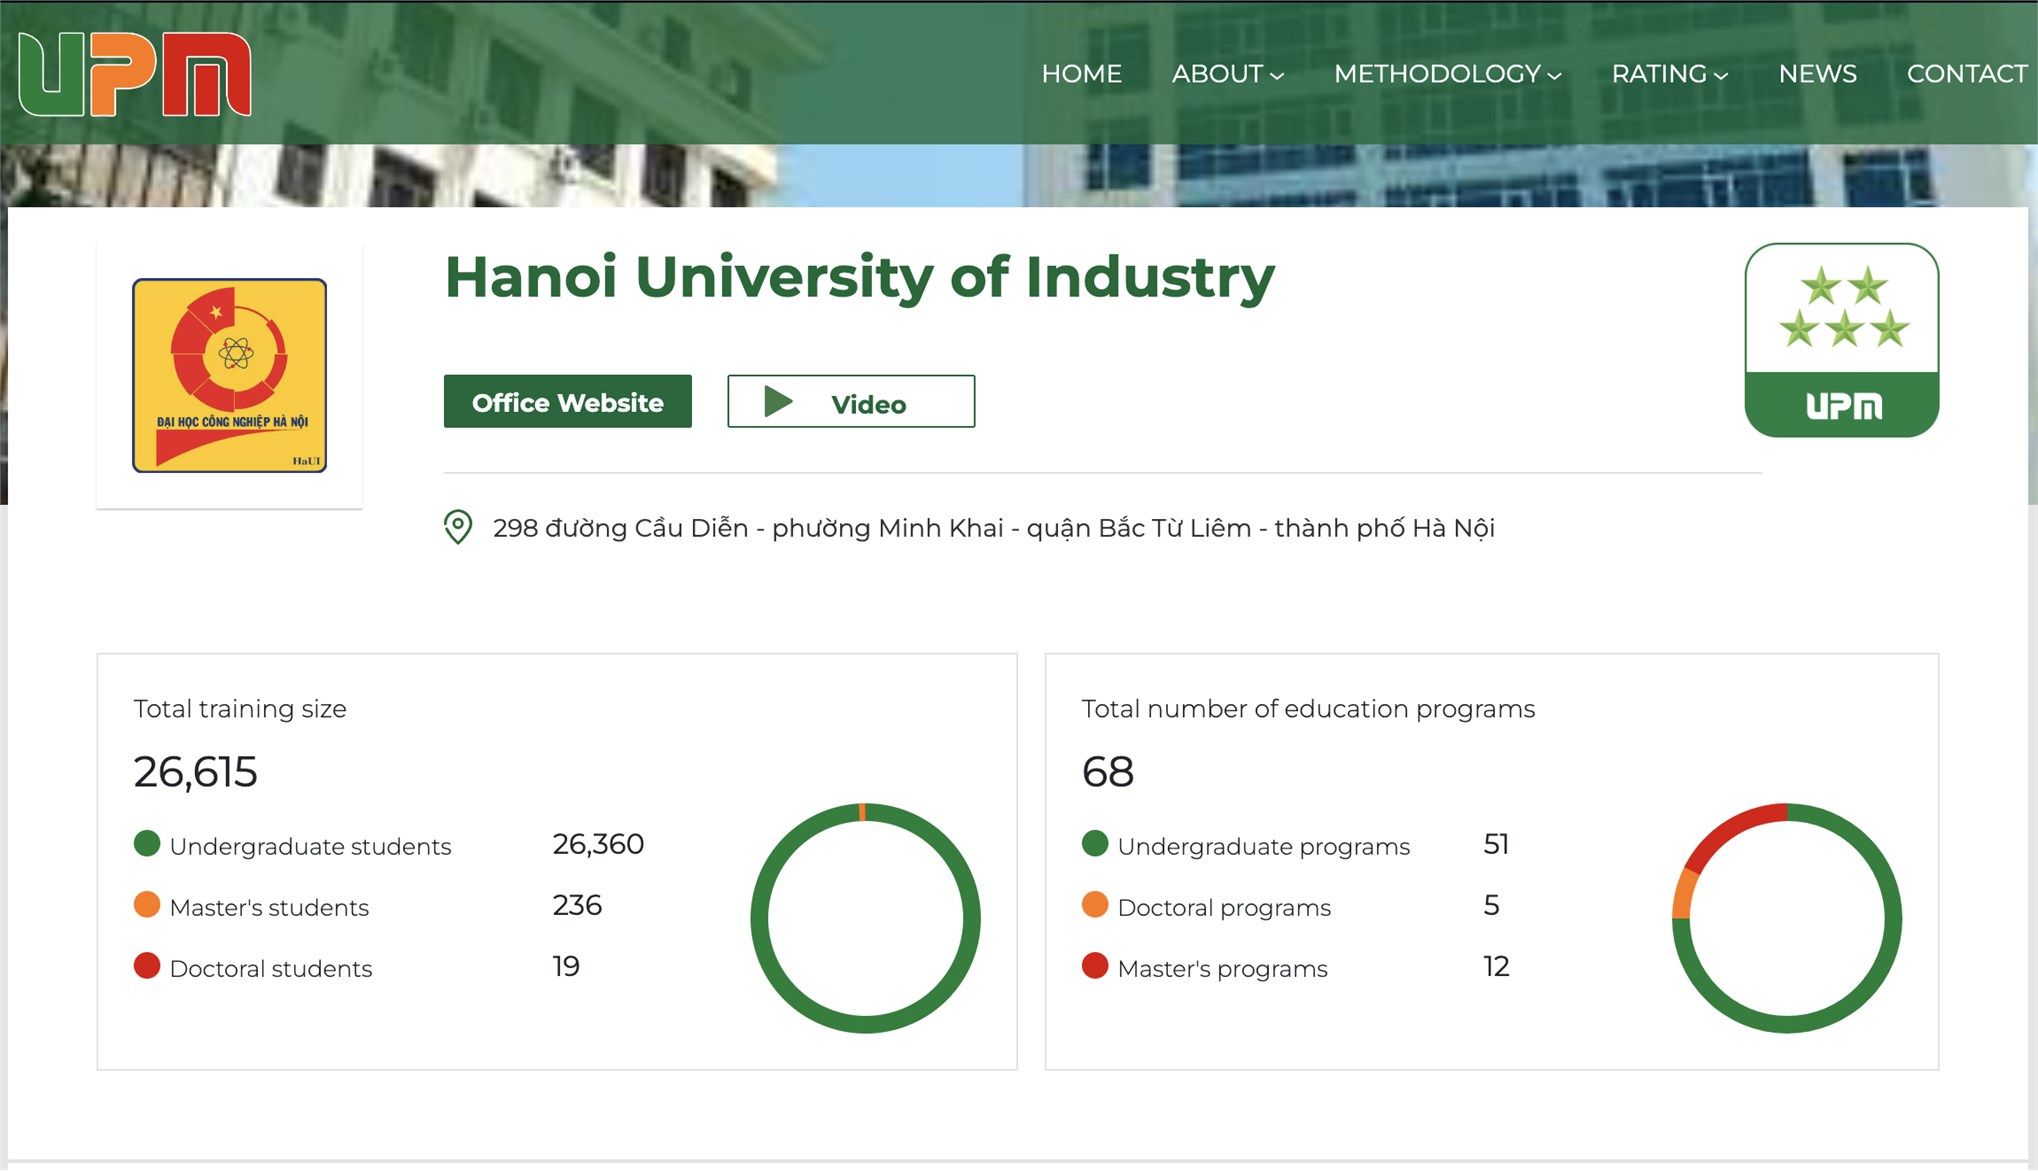Image resolution: width=2038 pixels, height=1171 pixels.
Task: Open the NEWS menu item
Action: 1817,74
